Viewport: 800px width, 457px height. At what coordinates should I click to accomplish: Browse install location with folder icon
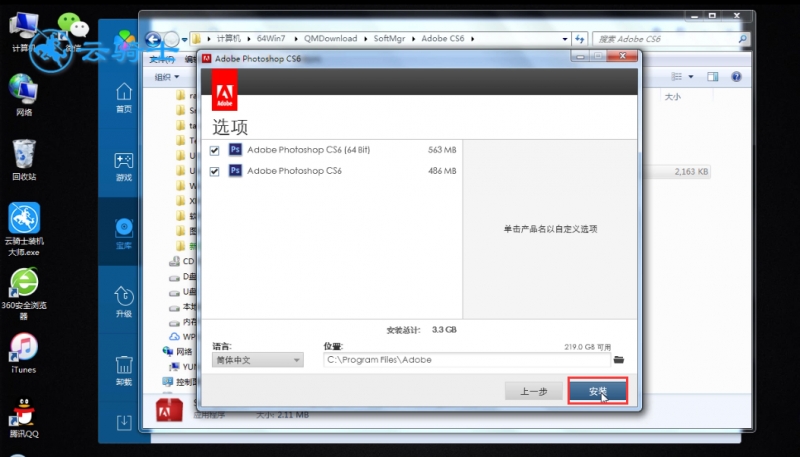pos(619,360)
